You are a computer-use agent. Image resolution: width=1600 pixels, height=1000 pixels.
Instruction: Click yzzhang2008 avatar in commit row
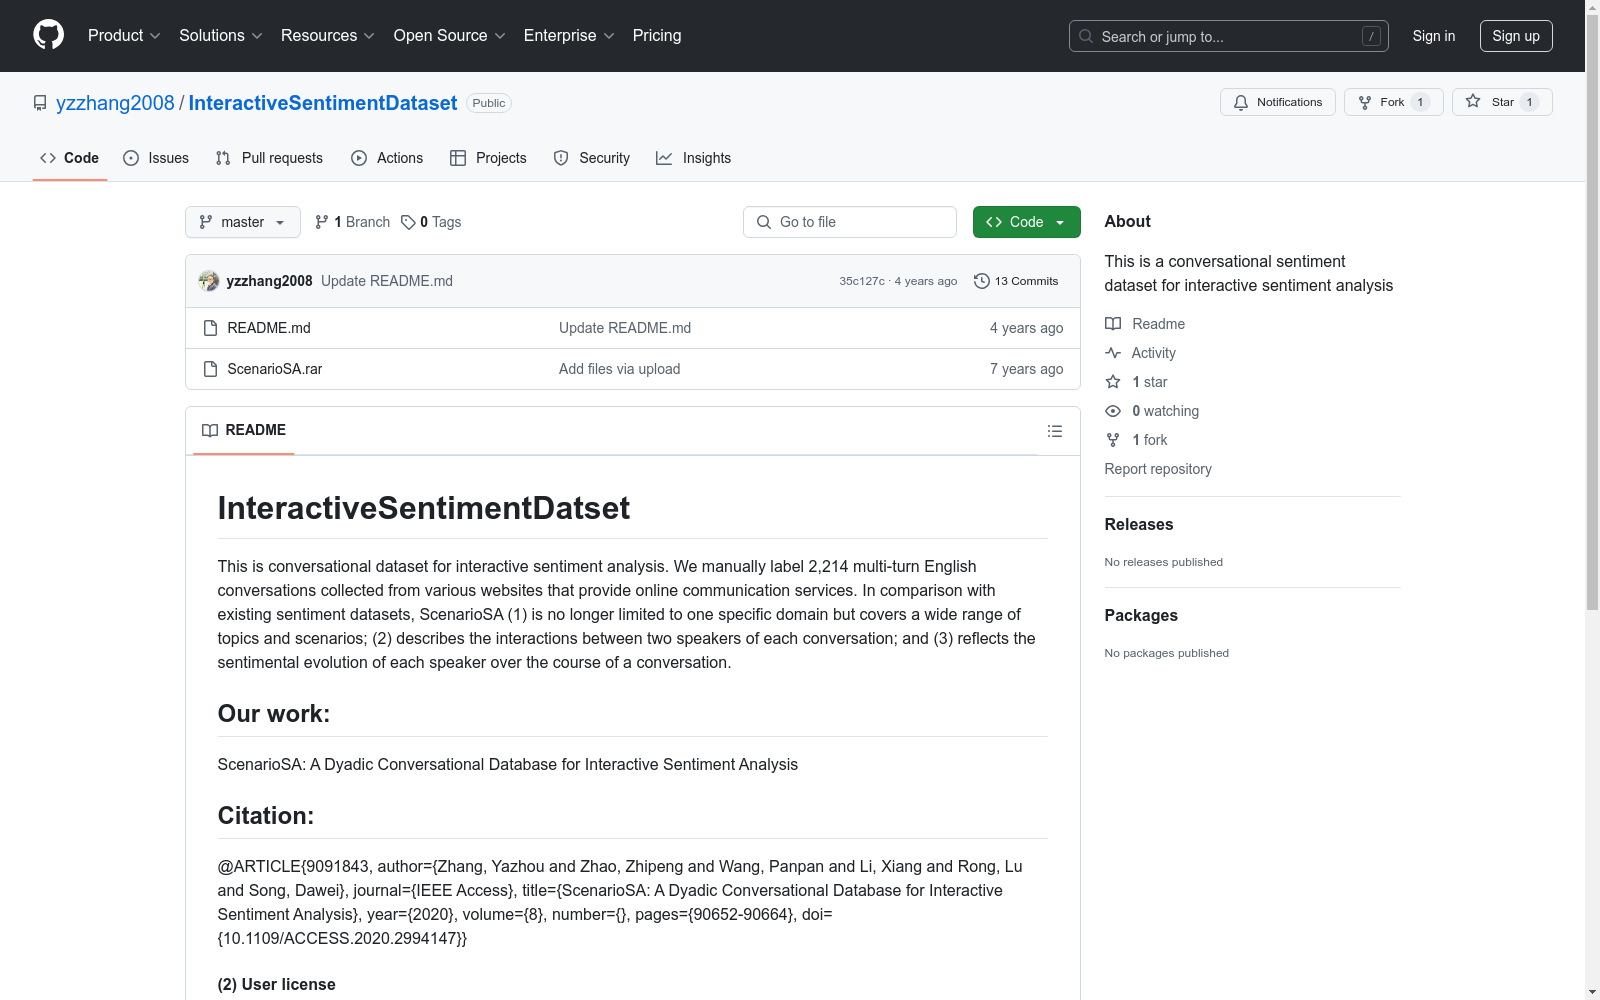click(209, 281)
